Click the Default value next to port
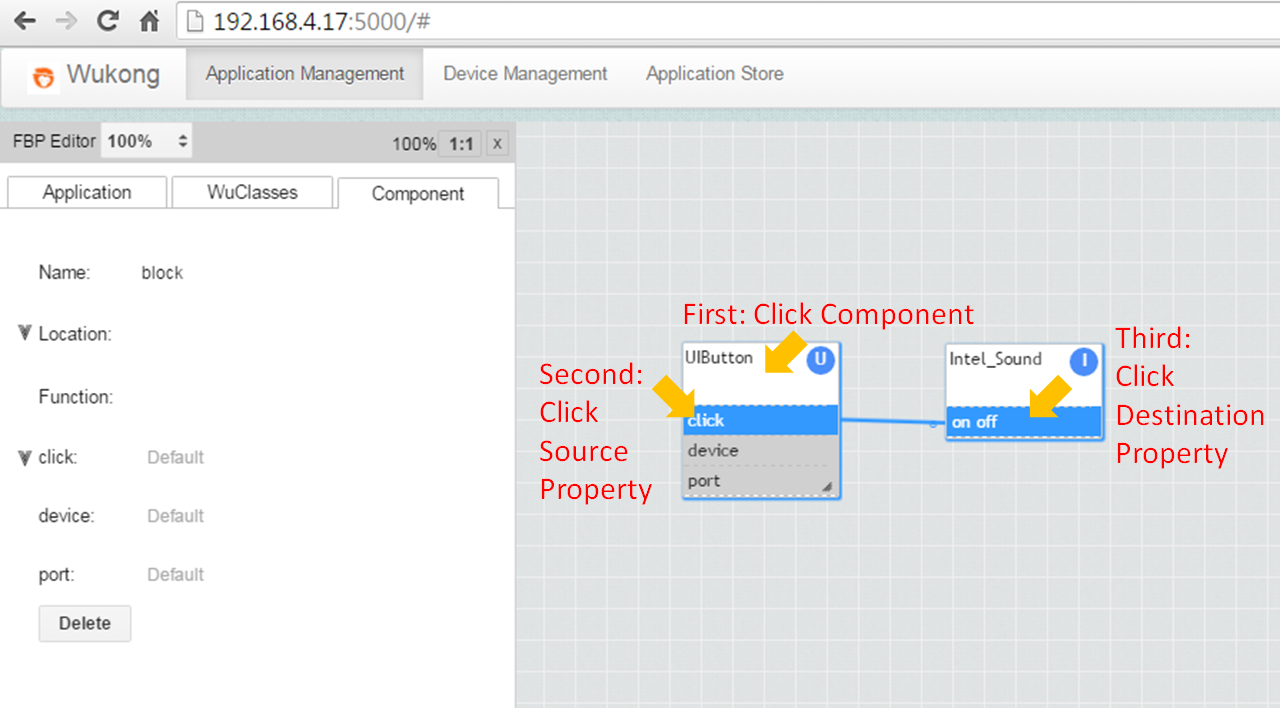Image resolution: width=1286 pixels, height=708 pixels. click(x=175, y=575)
